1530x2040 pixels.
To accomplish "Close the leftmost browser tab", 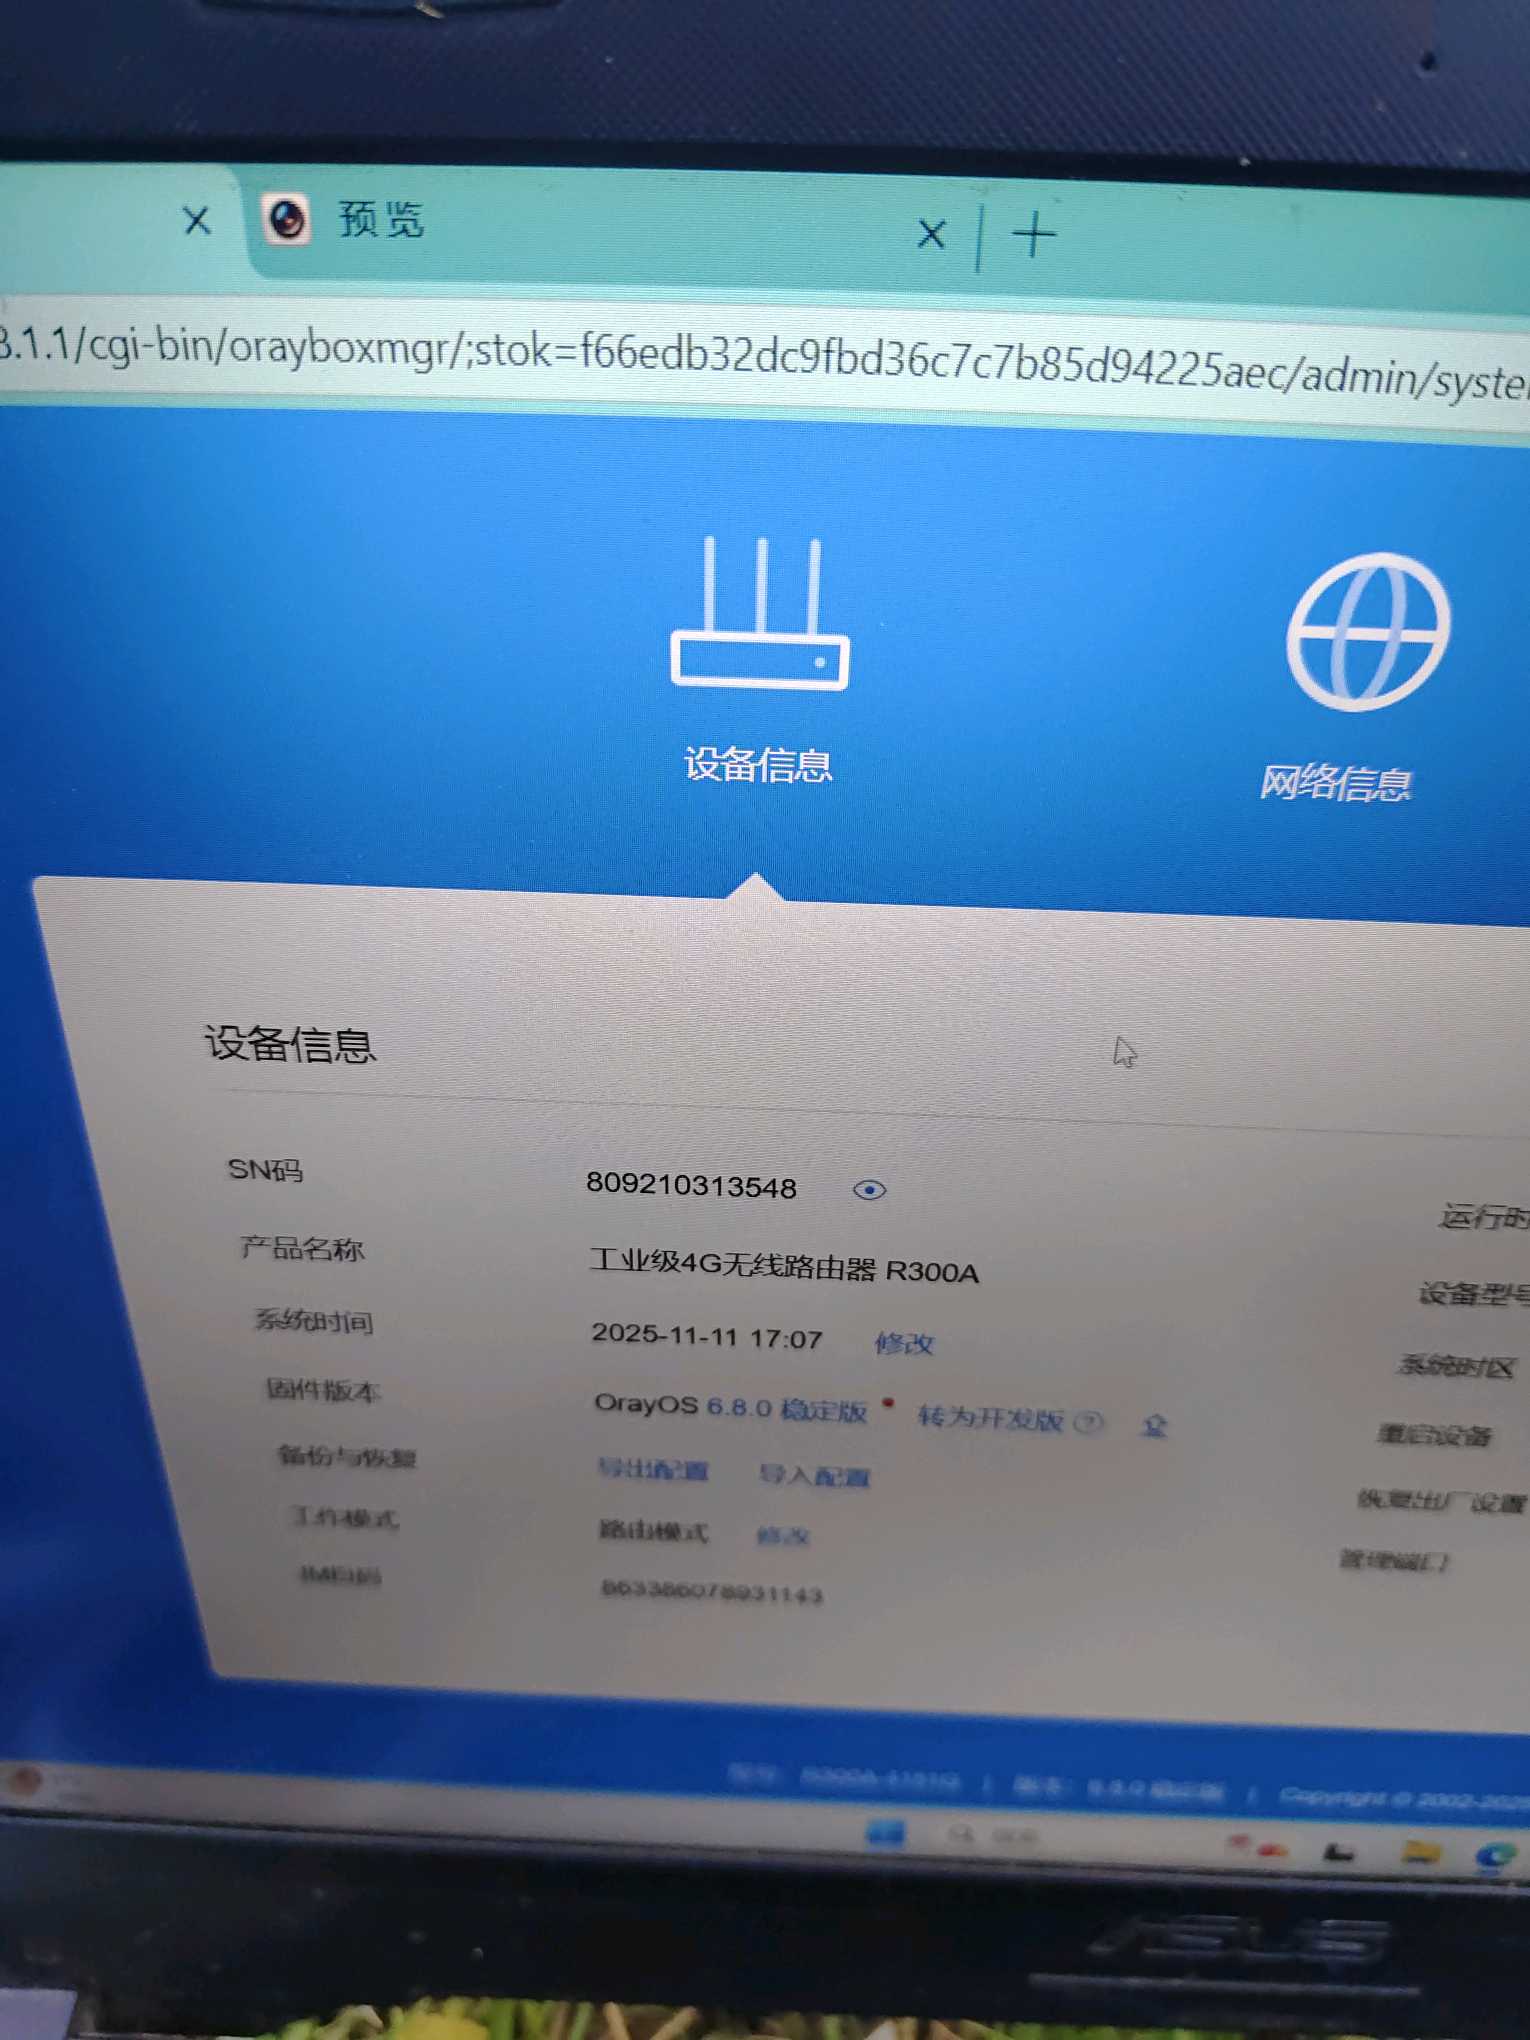I will pos(197,220).
